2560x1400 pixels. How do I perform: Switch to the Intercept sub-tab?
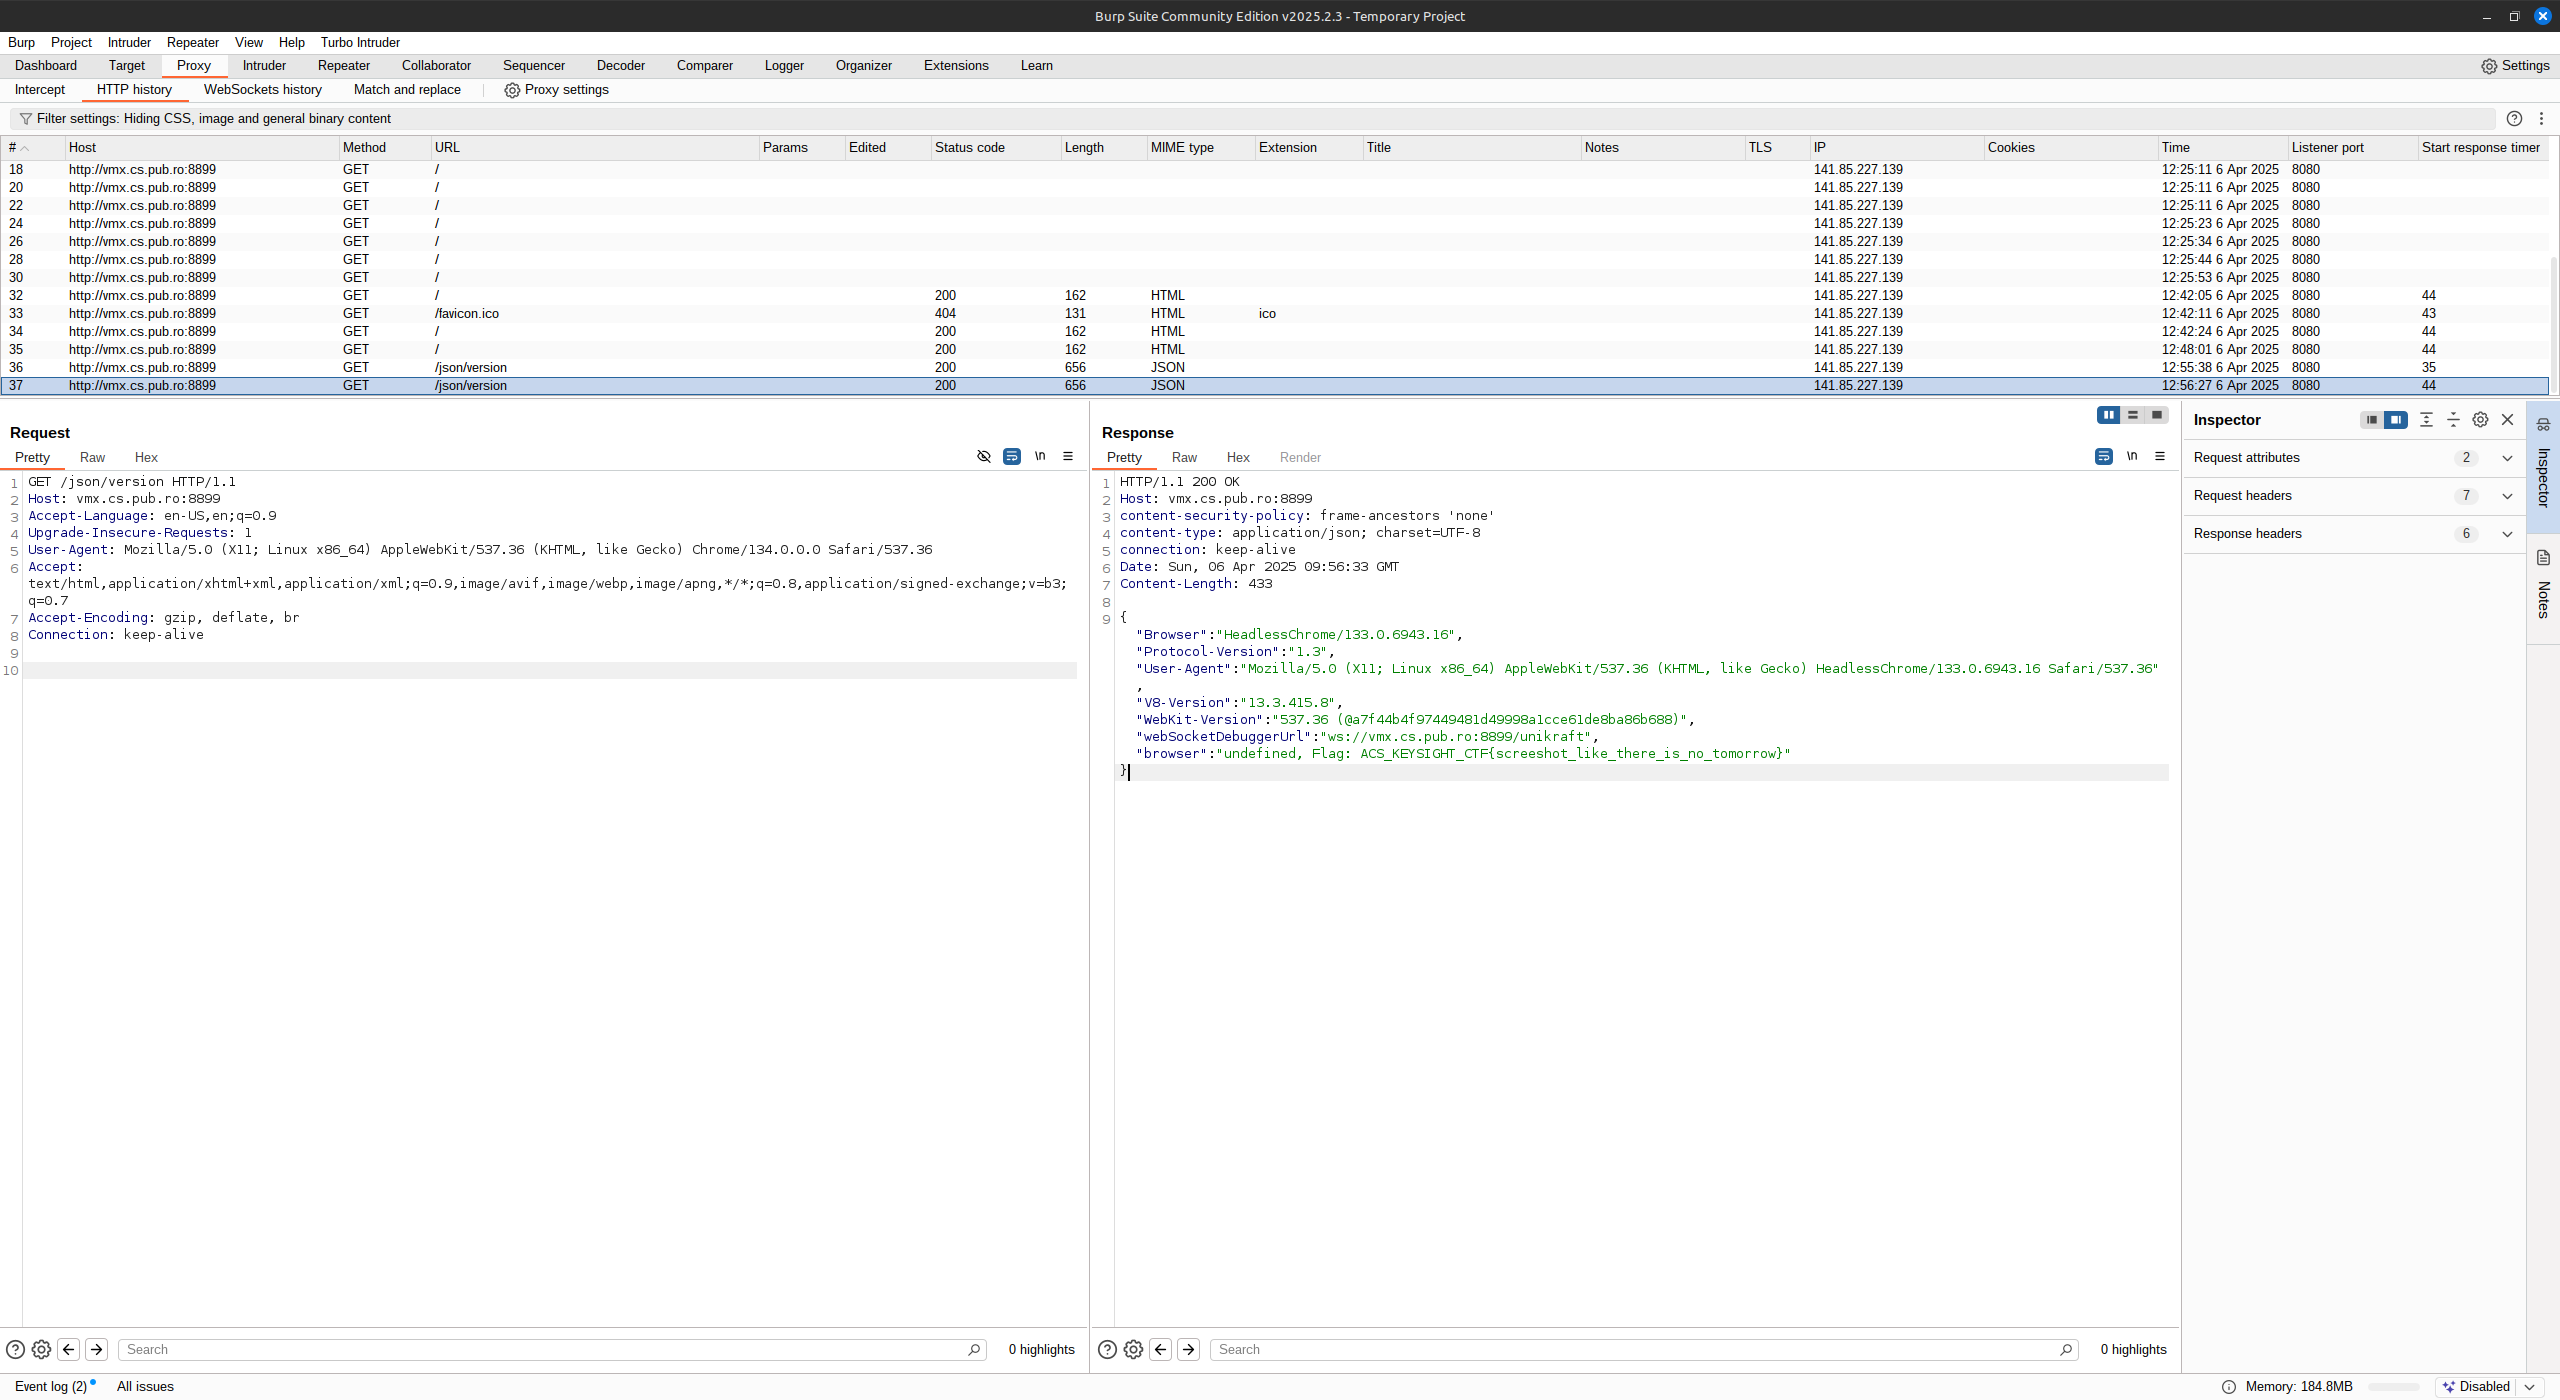[40, 90]
